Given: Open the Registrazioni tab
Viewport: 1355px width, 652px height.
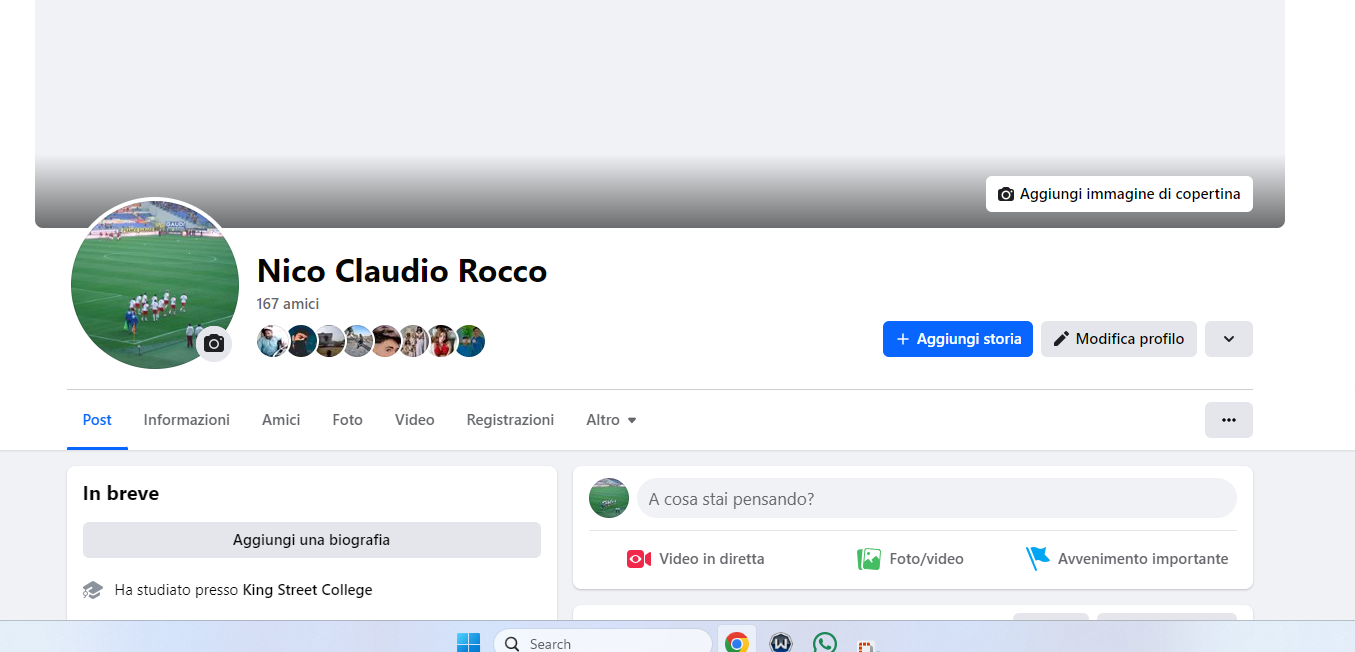Looking at the screenshot, I should (510, 420).
